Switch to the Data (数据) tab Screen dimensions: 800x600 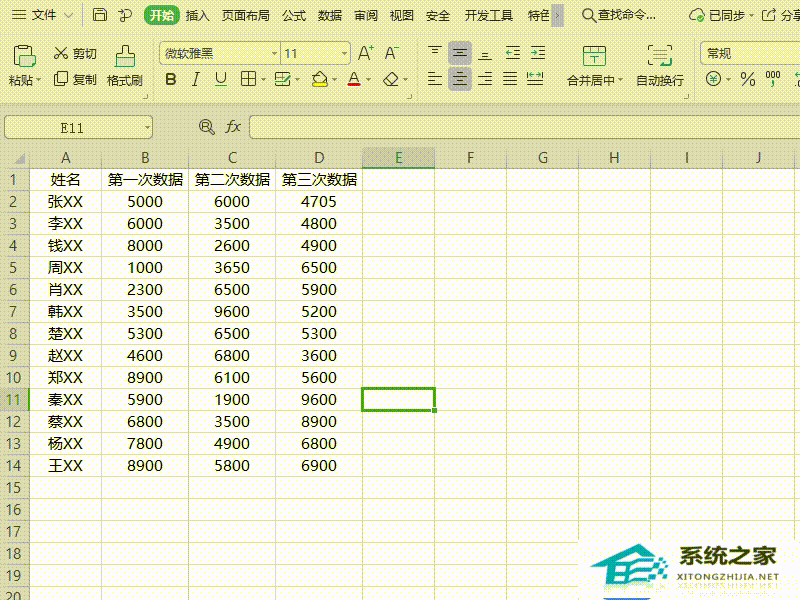pos(330,15)
